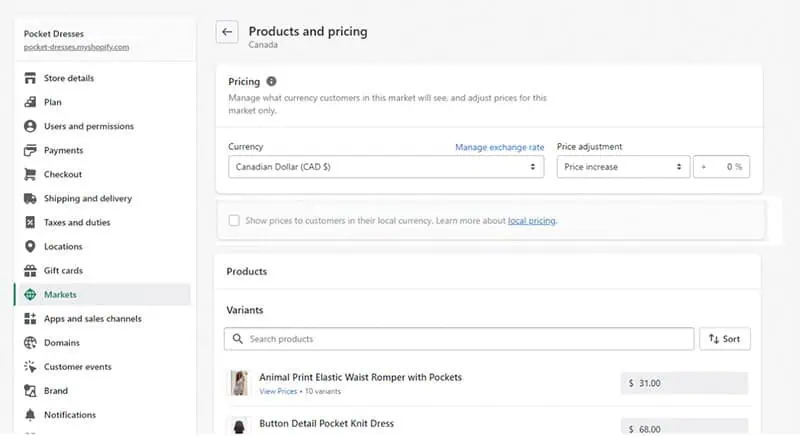Click the Sort button
800x436 pixels.
(724, 339)
